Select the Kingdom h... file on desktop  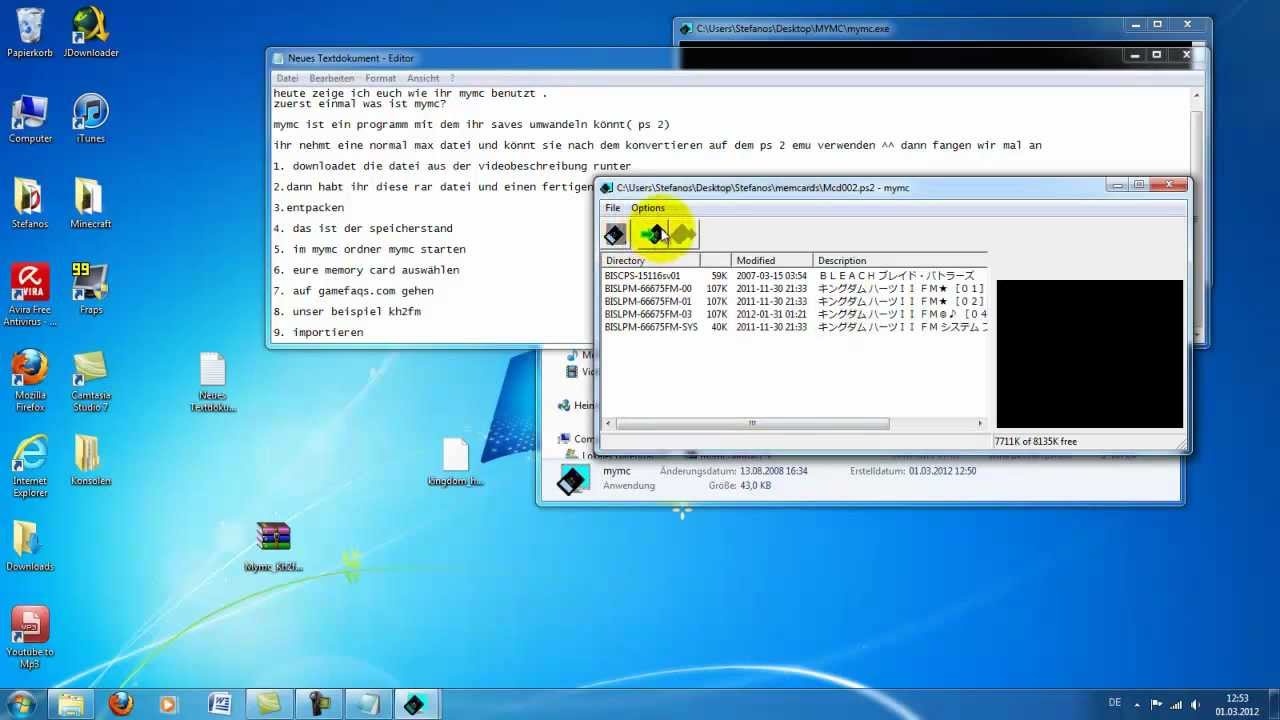tap(455, 462)
